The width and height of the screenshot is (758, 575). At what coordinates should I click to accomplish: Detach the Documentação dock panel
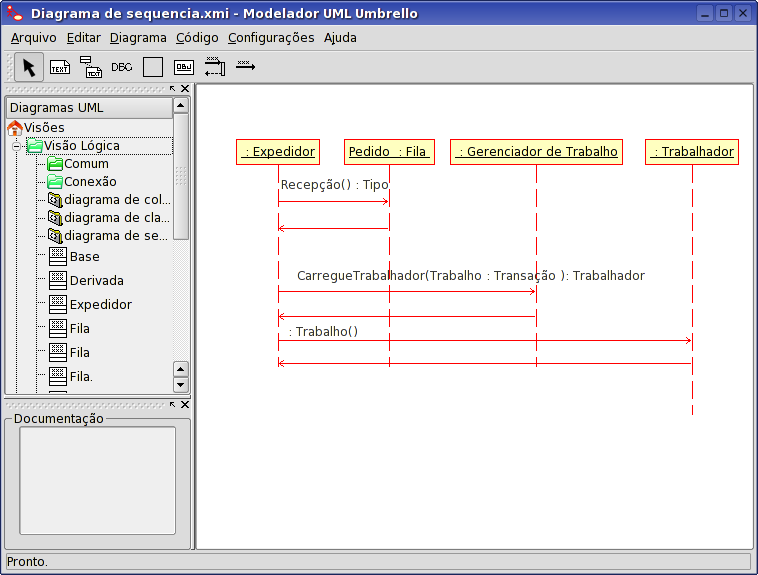[x=173, y=405]
